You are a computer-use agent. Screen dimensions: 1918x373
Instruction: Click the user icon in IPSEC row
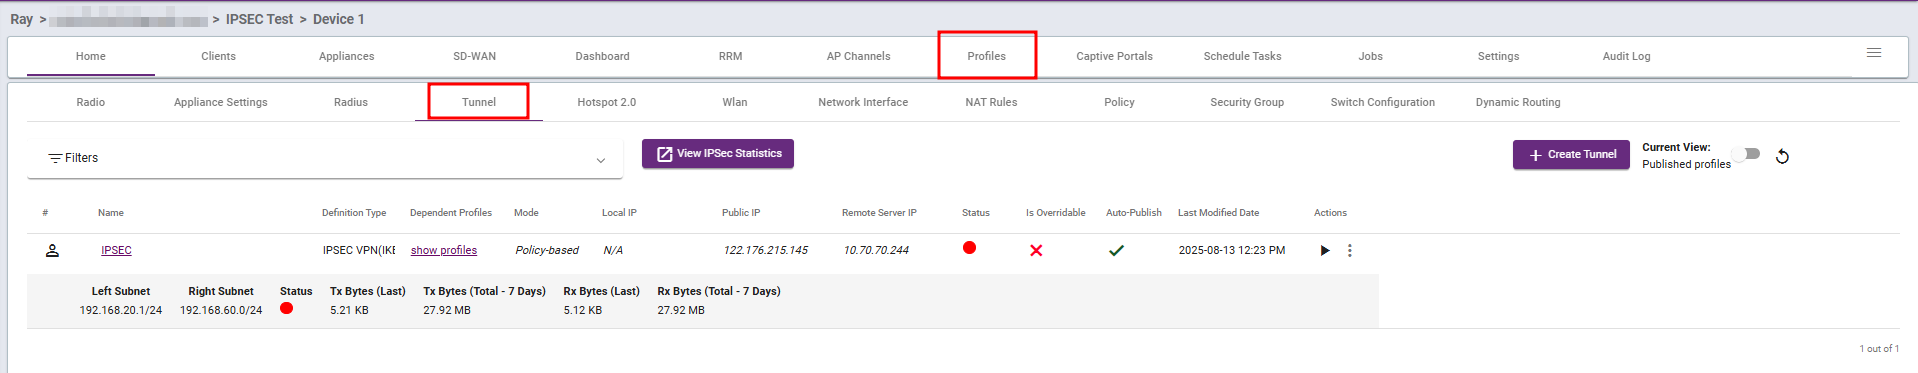pos(52,250)
